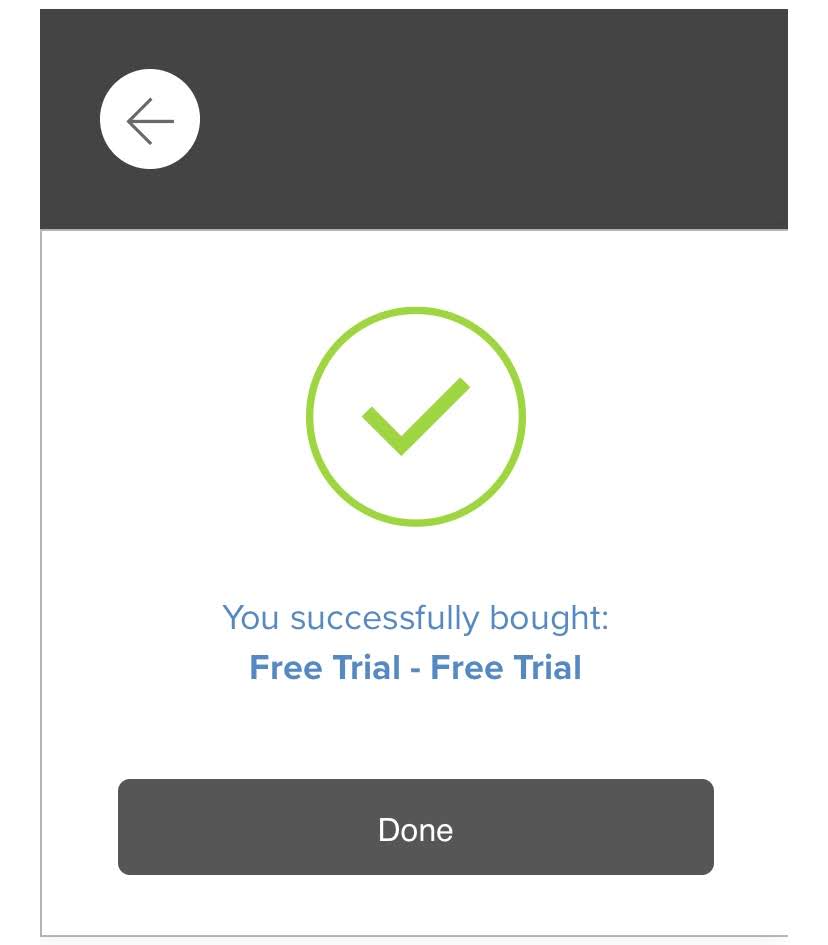828x945 pixels.
Task: Confirm purchase by tapping Done
Action: click(416, 826)
